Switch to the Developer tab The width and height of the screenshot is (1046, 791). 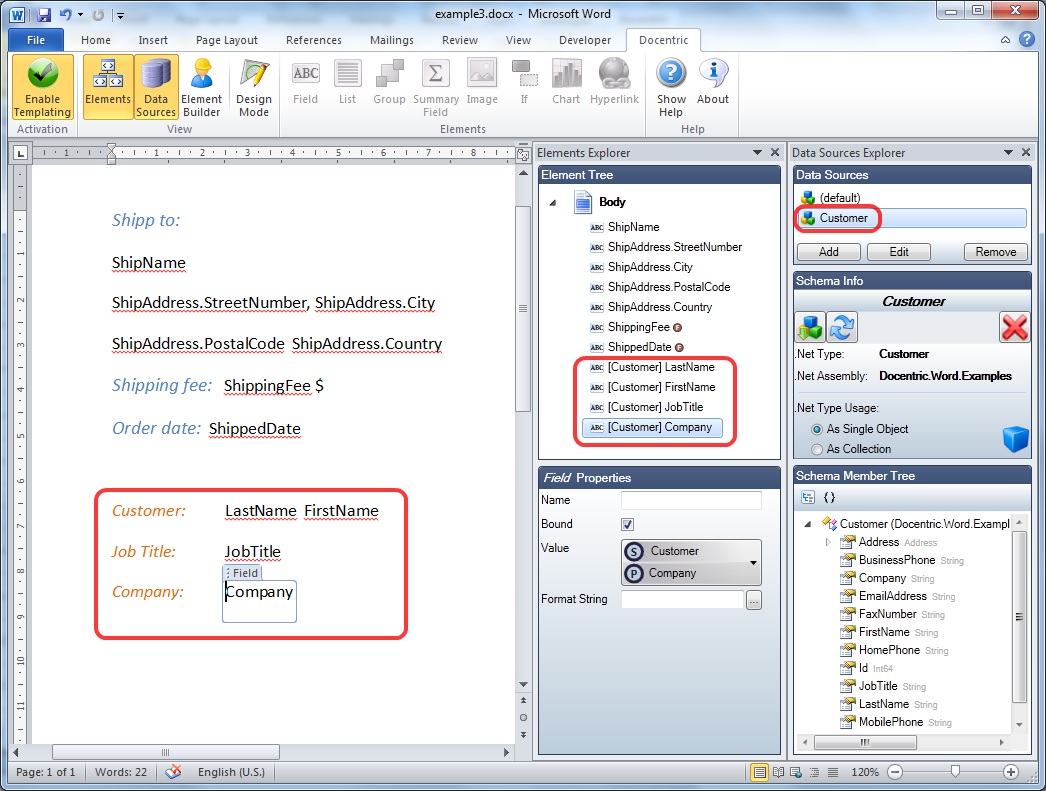tap(584, 40)
